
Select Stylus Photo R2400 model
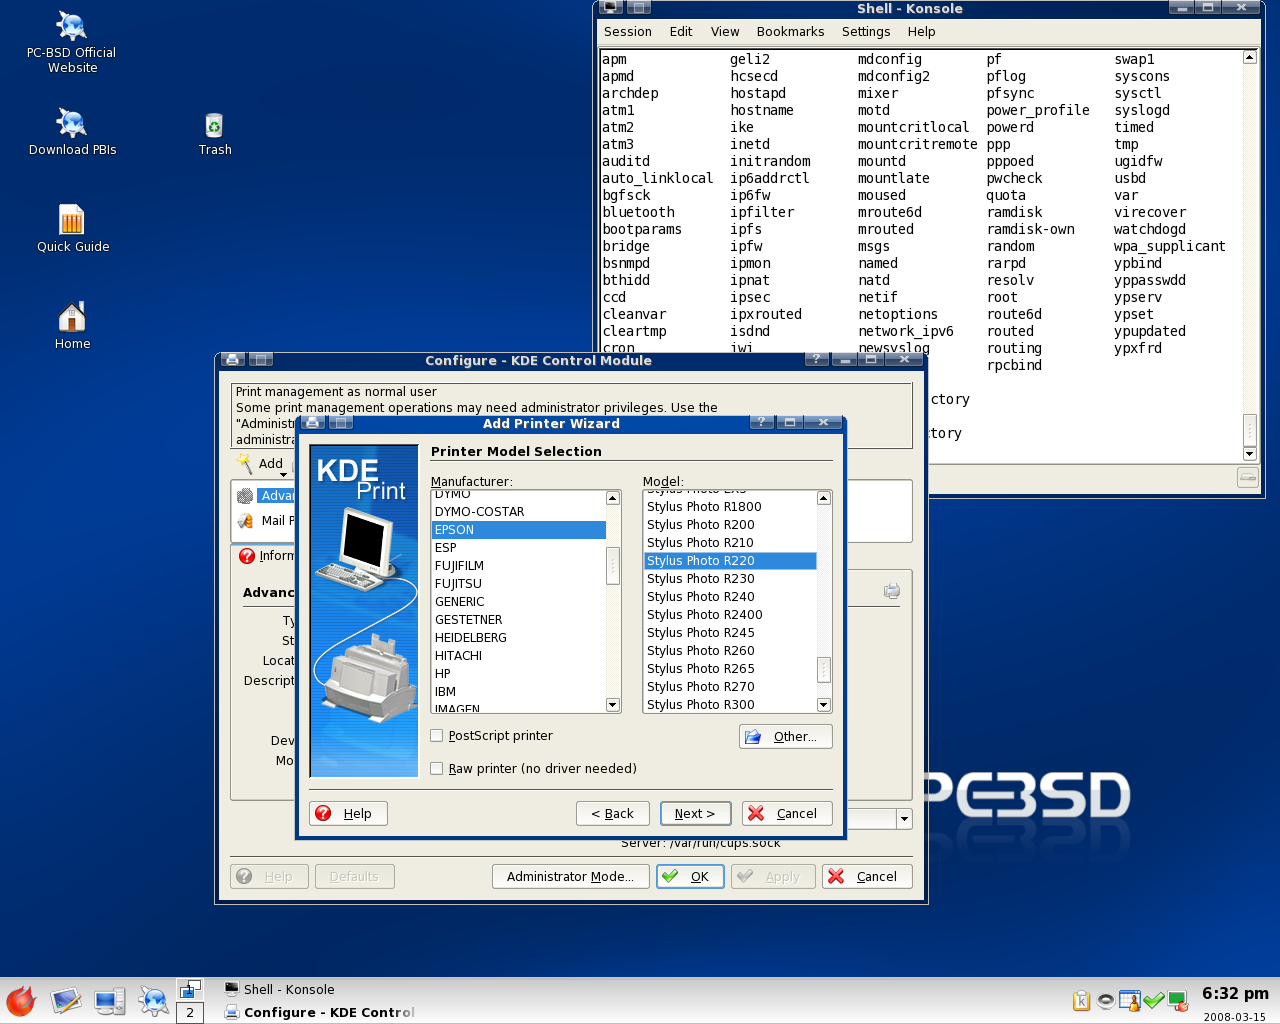tap(730, 615)
